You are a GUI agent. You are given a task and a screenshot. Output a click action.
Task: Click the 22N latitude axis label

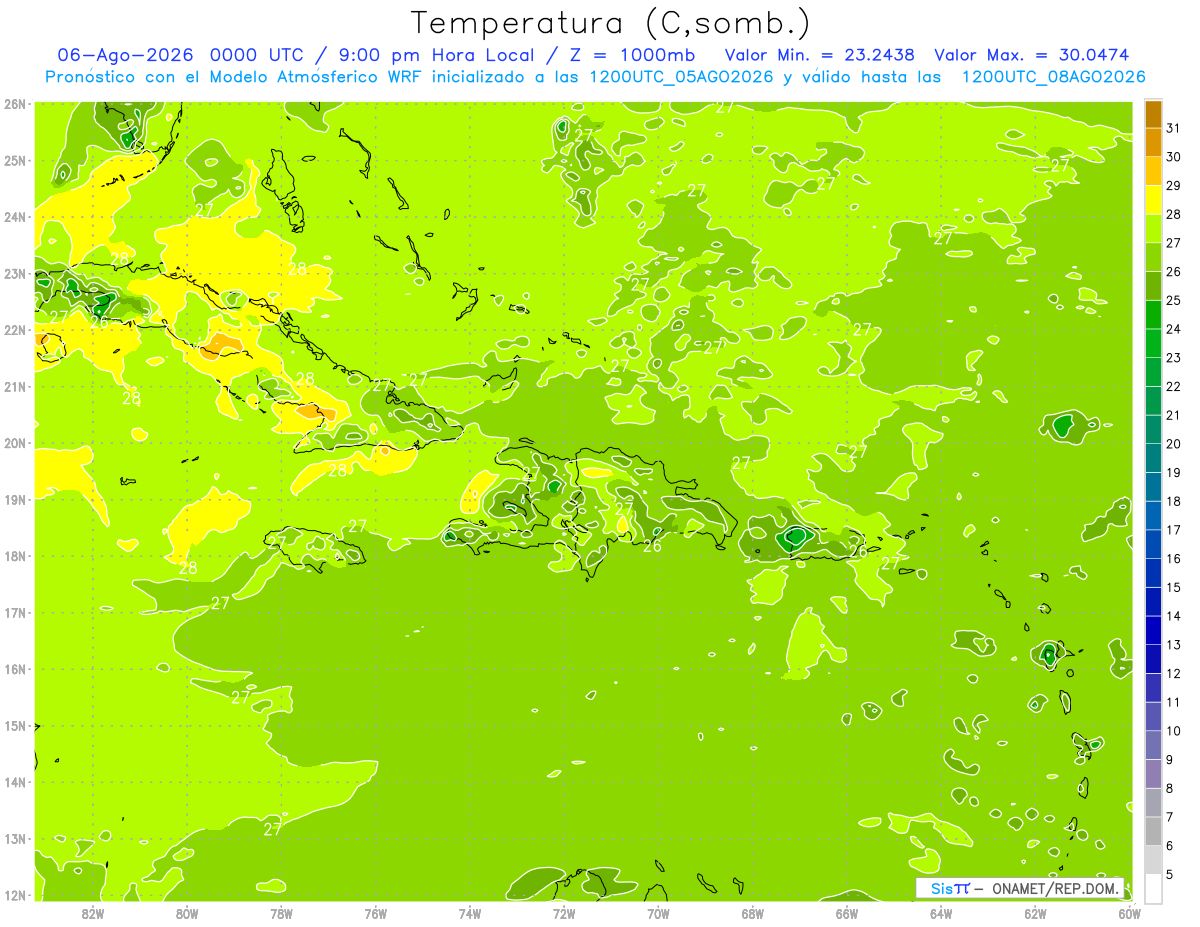(x=14, y=330)
